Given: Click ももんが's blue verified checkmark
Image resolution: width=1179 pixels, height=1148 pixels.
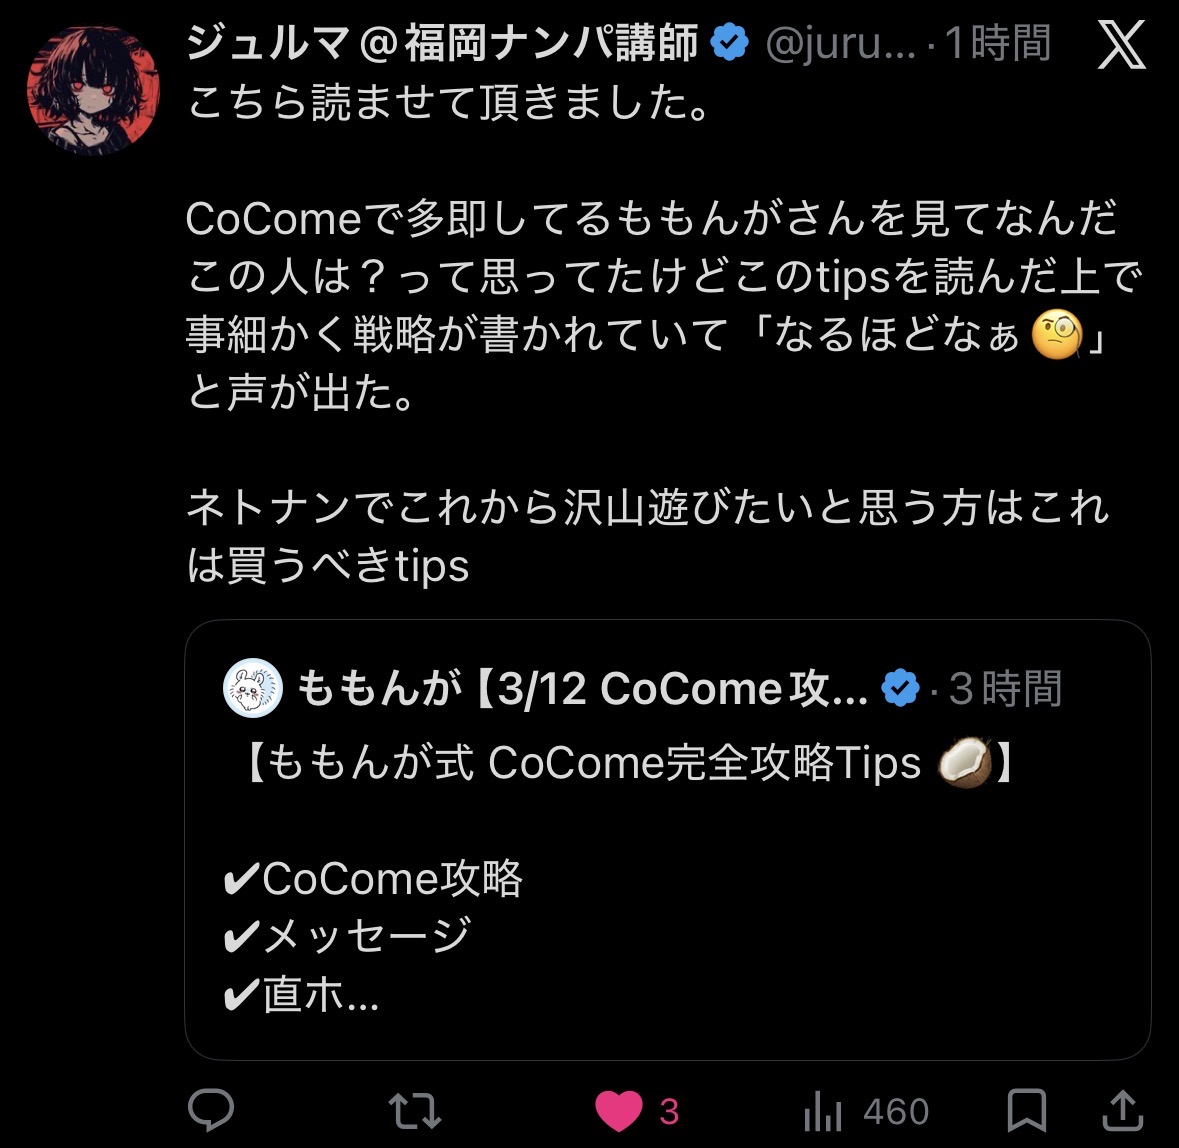Looking at the screenshot, I should point(901,688).
